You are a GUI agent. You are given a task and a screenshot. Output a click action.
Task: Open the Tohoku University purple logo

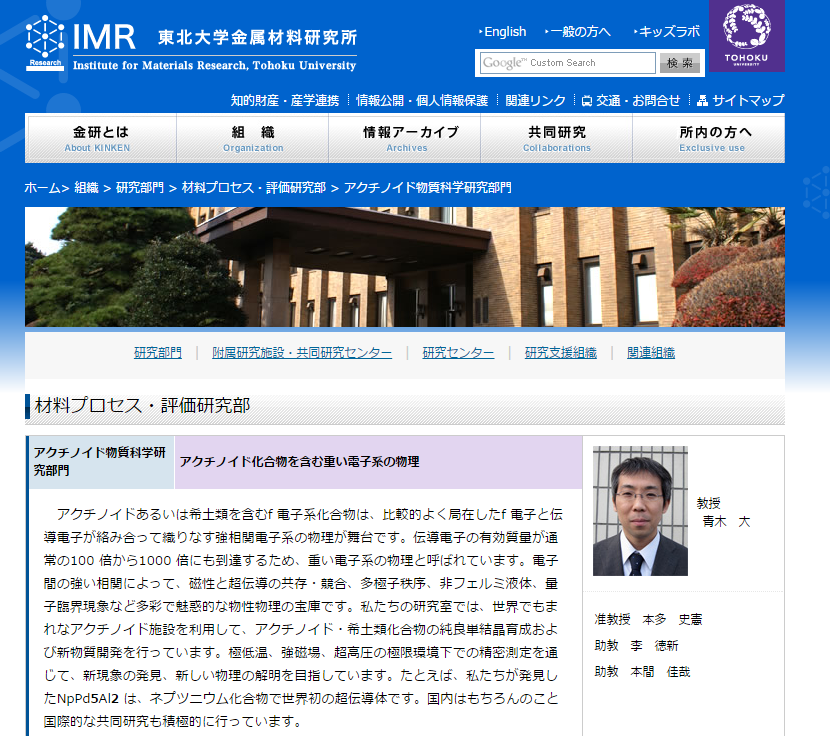click(747, 35)
